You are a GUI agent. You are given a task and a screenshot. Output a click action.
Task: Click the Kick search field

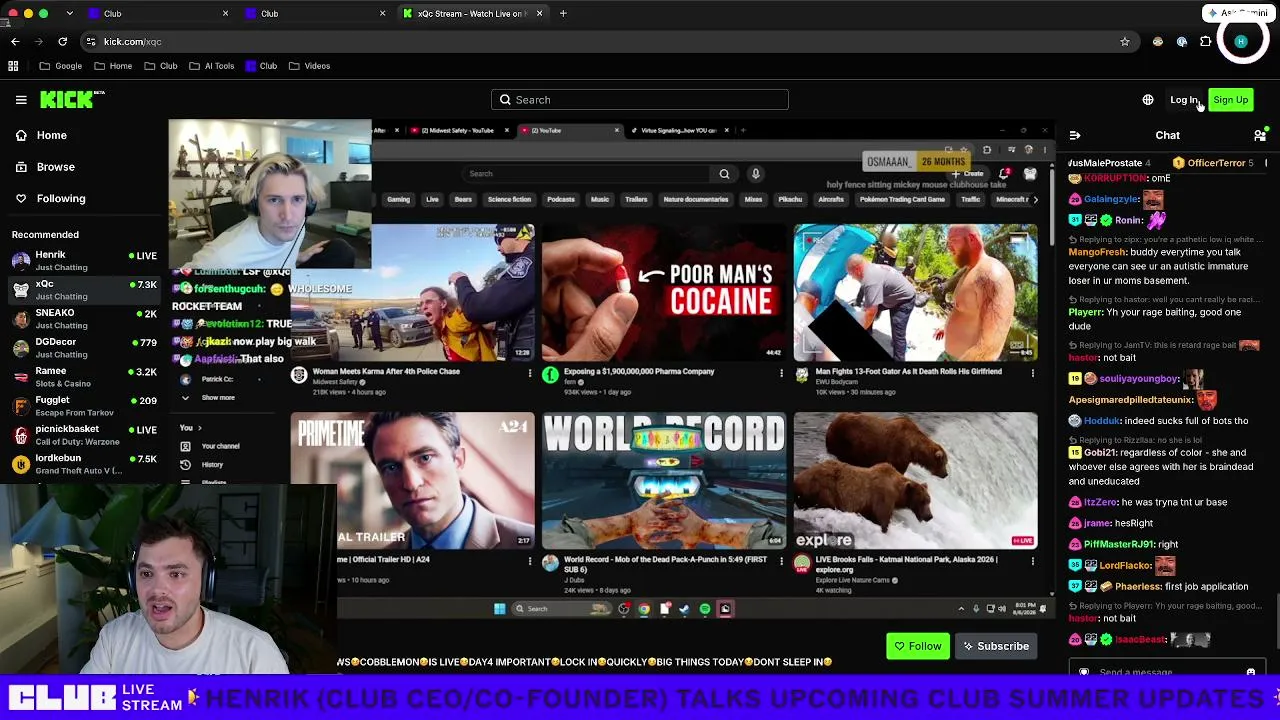click(640, 100)
